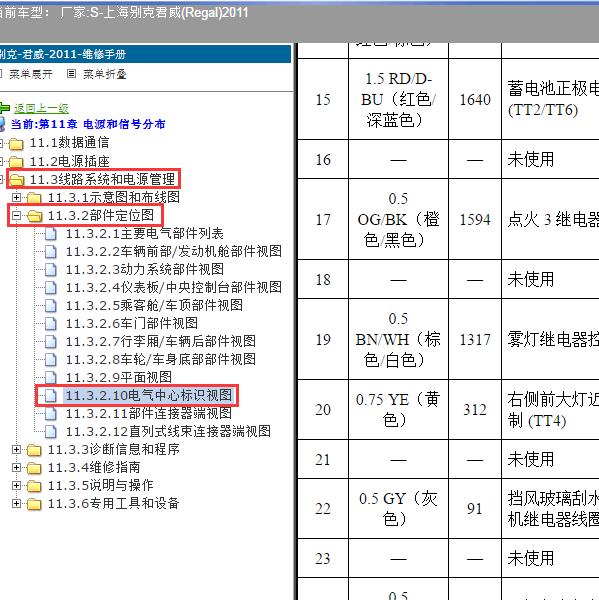Click the page icon of 11.3.2.7行李厢/车辆后部件视图

click(x=51, y=341)
